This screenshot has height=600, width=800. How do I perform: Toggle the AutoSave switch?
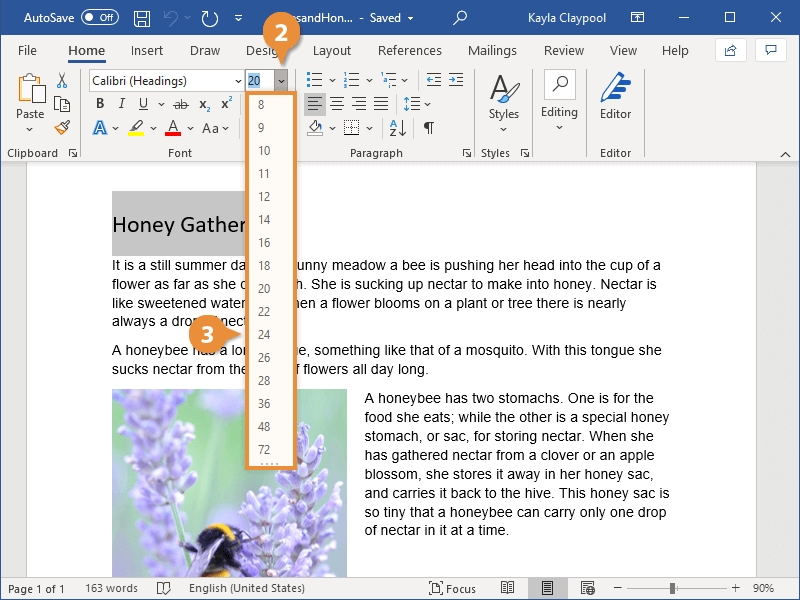pyautogui.click(x=99, y=18)
